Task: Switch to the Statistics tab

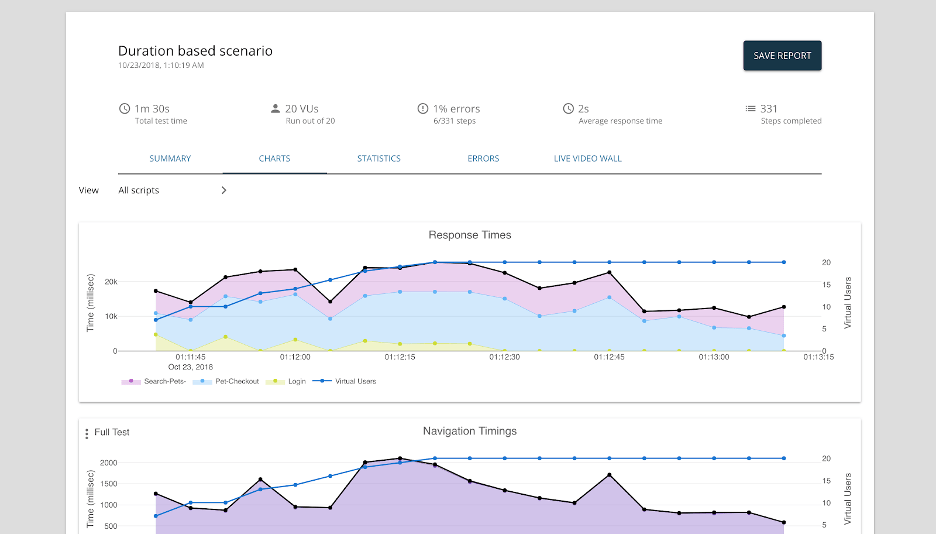Action: coord(379,159)
